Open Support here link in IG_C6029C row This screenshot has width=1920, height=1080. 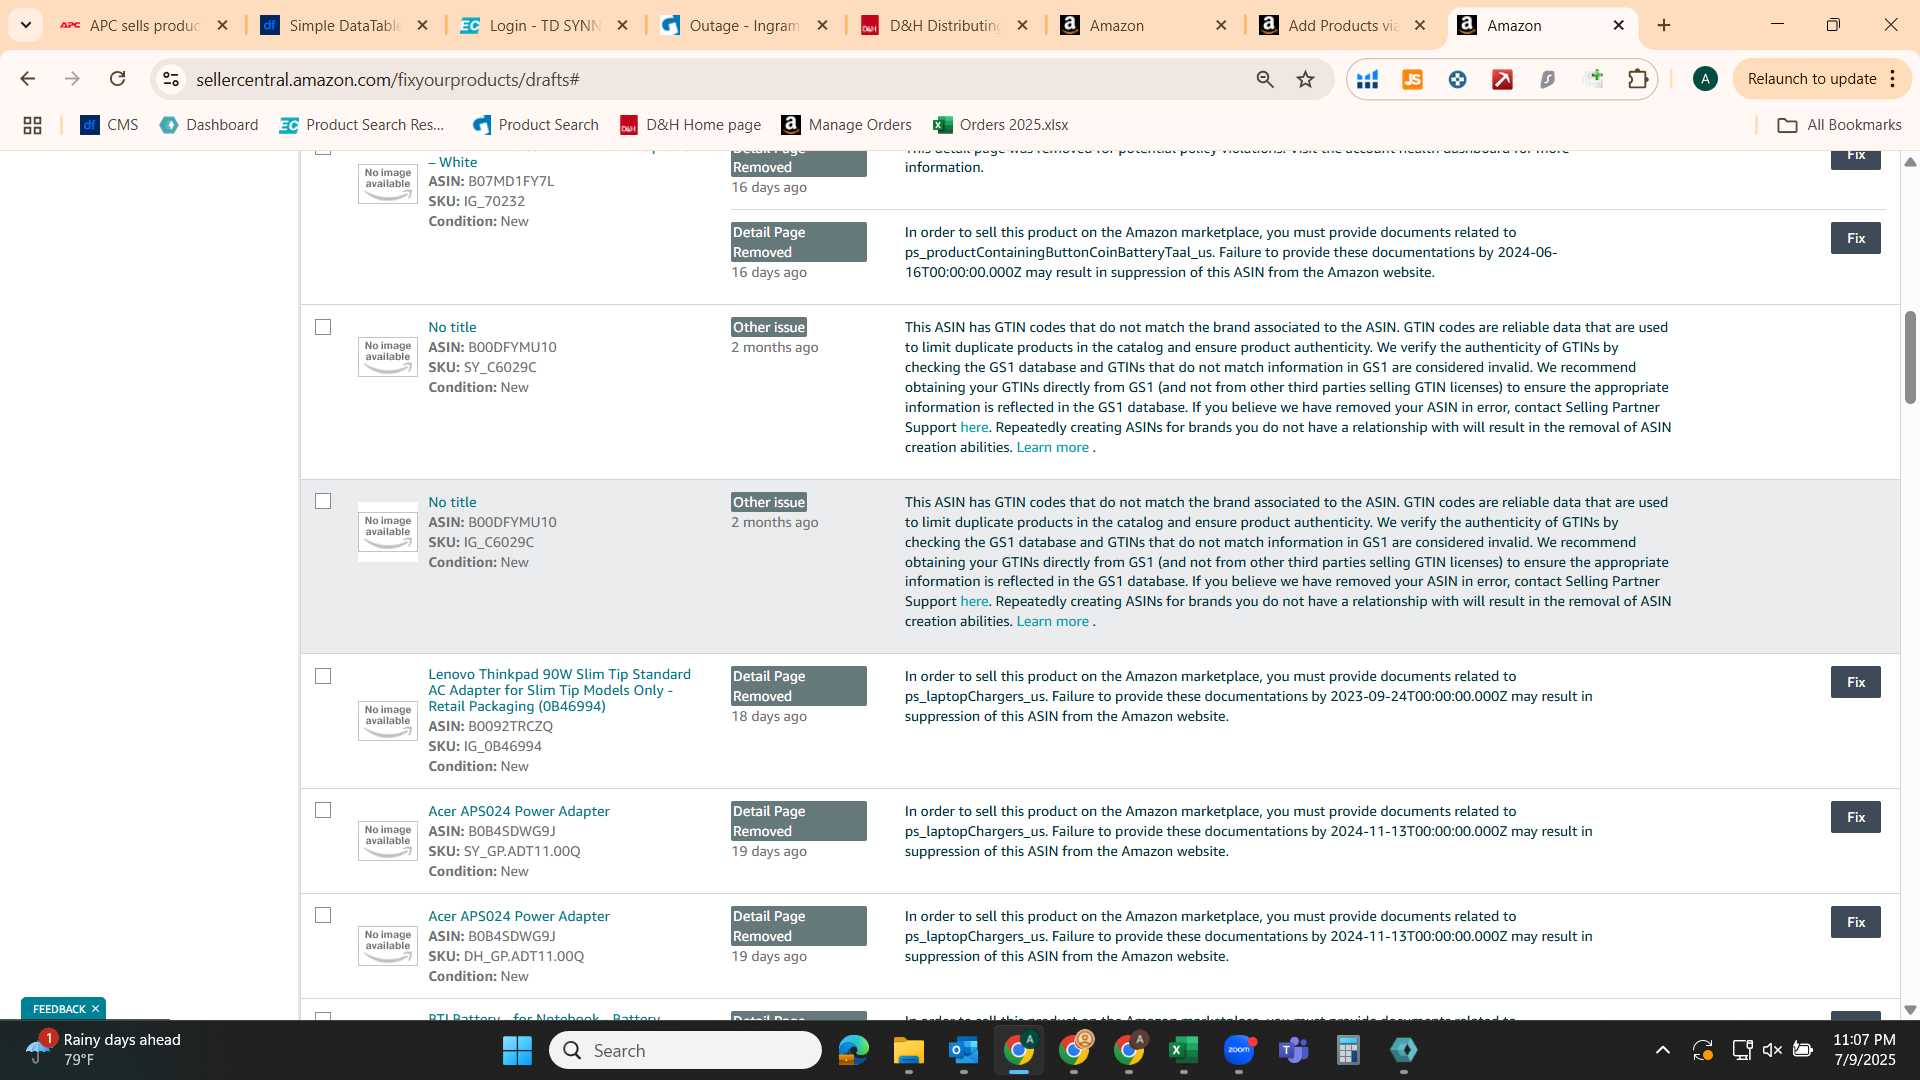974,601
